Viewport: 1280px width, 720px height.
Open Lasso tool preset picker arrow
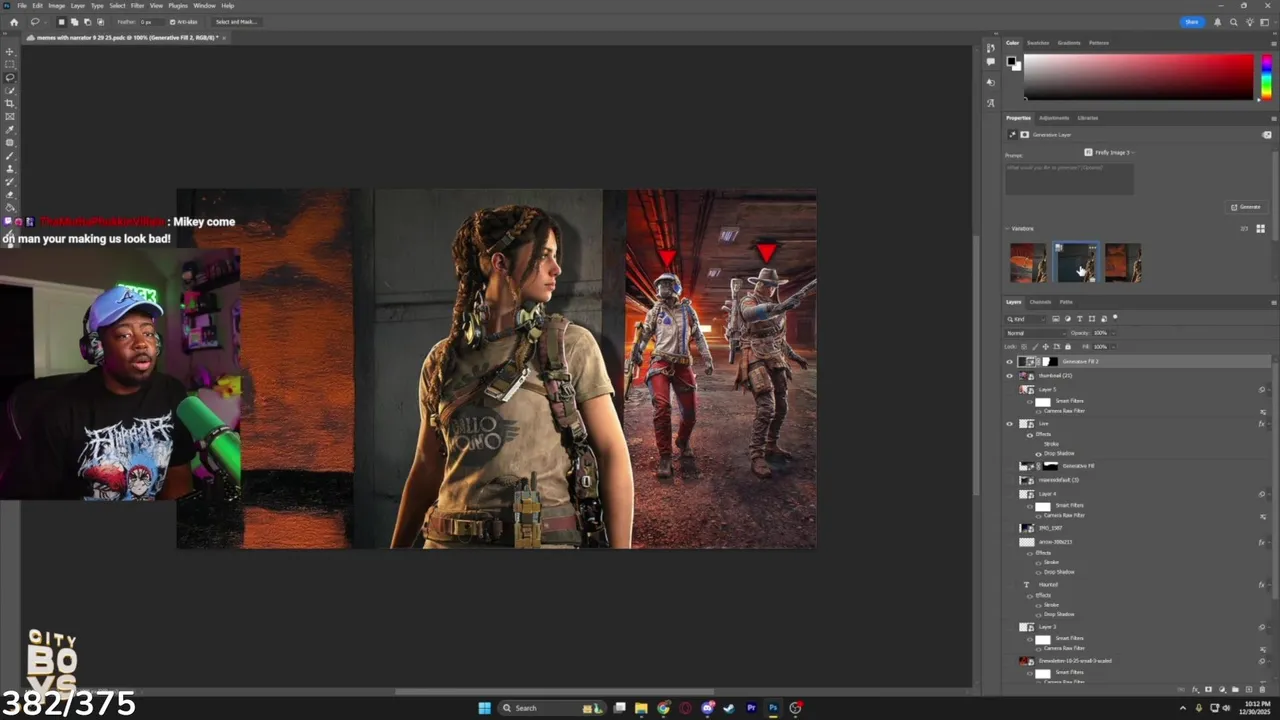click(x=46, y=22)
